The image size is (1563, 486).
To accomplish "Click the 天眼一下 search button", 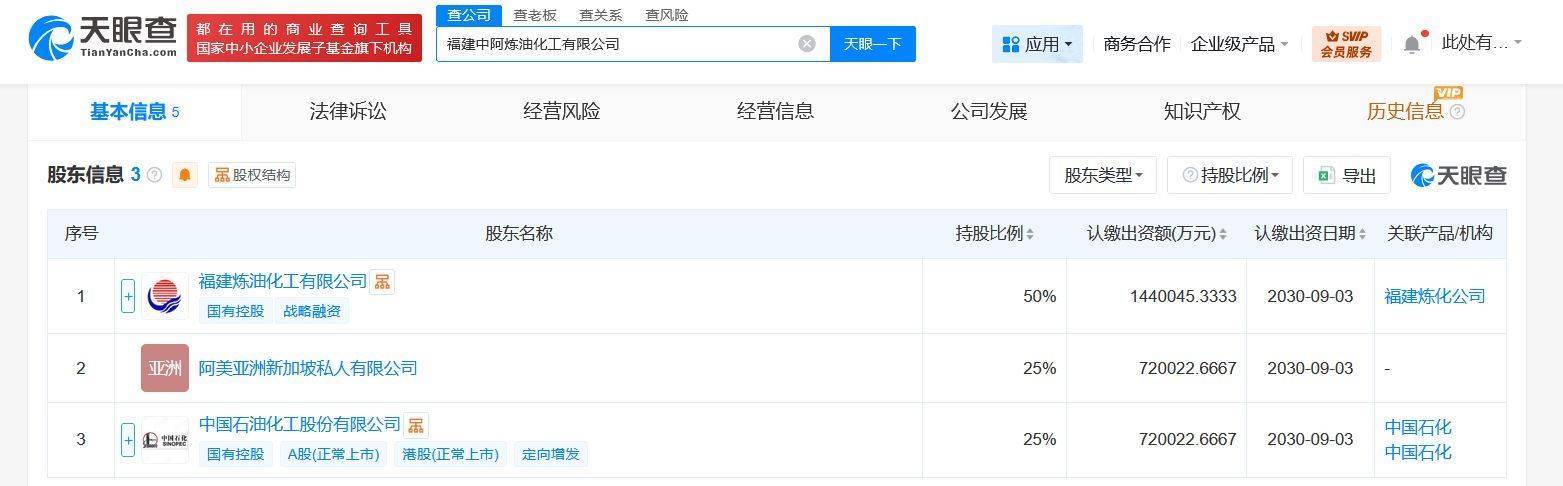I will click(x=873, y=44).
